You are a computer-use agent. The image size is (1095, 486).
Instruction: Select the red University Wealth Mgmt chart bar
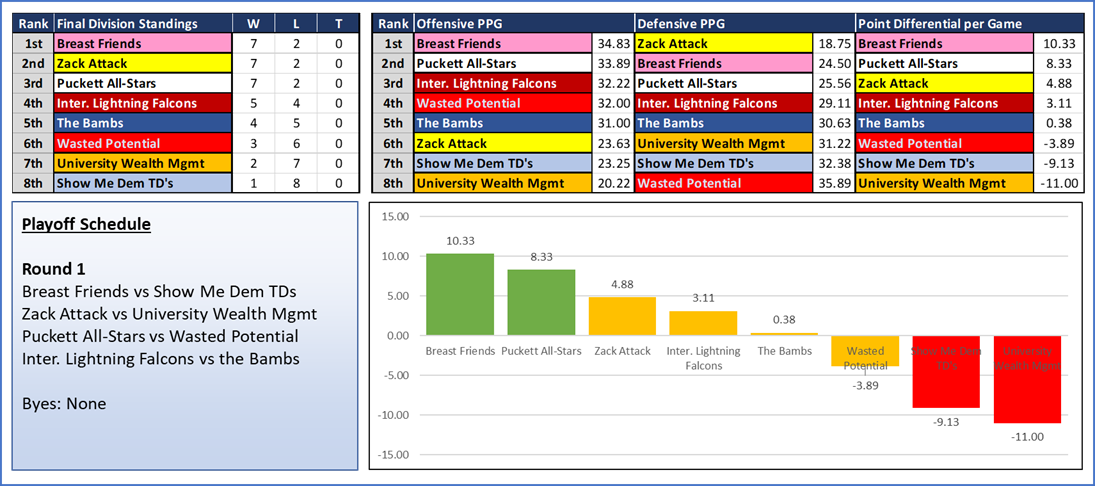(1025, 379)
